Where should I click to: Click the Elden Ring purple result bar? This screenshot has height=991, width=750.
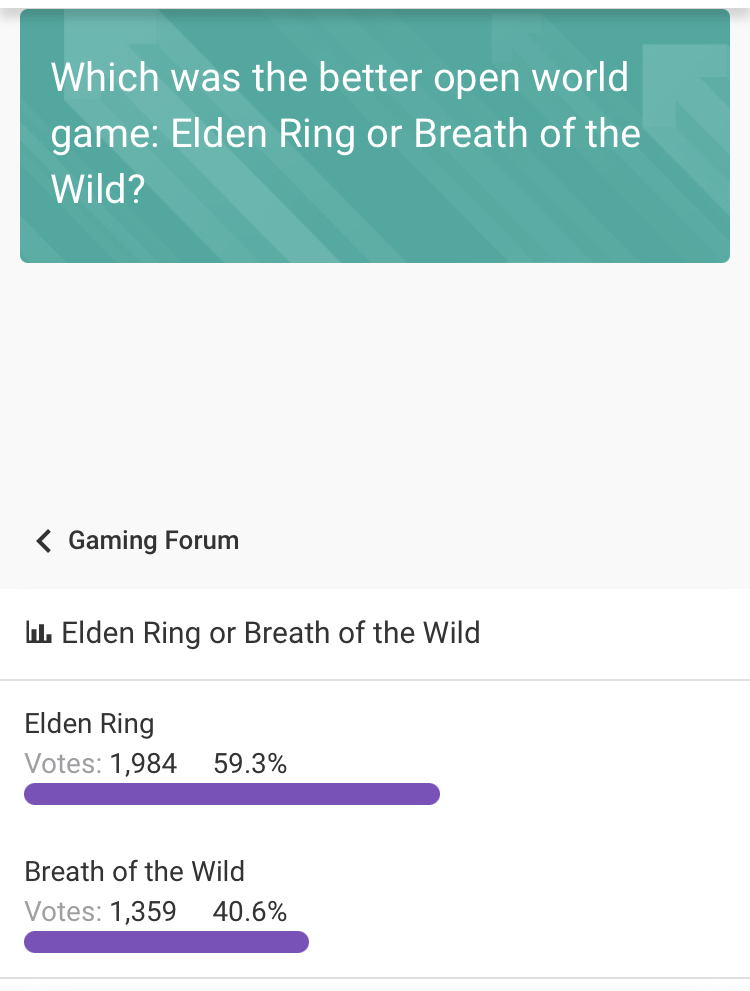(x=231, y=794)
